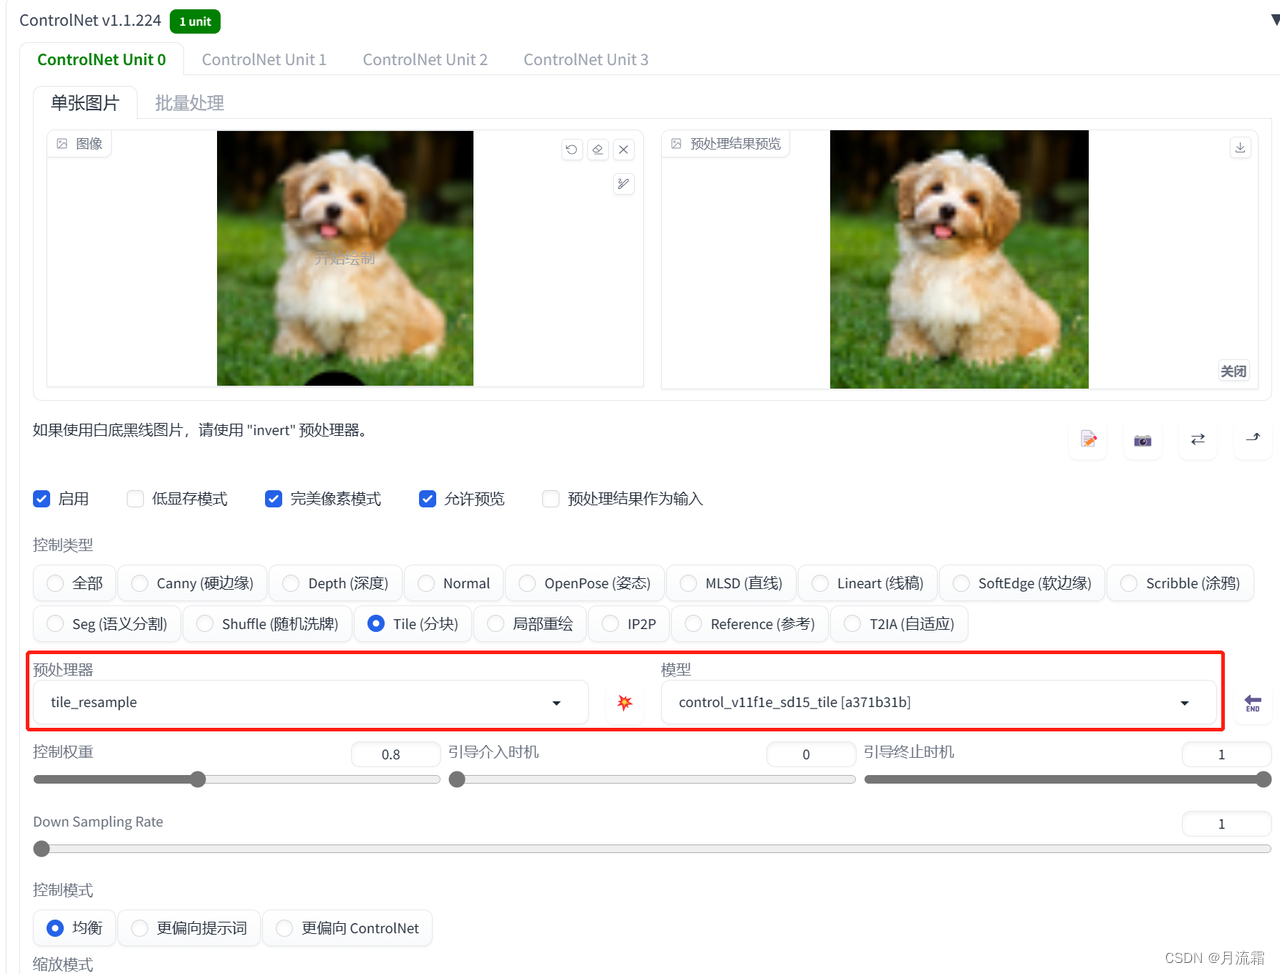Remove the input image with X icon
The height and width of the screenshot is (974, 1280).
(623, 150)
